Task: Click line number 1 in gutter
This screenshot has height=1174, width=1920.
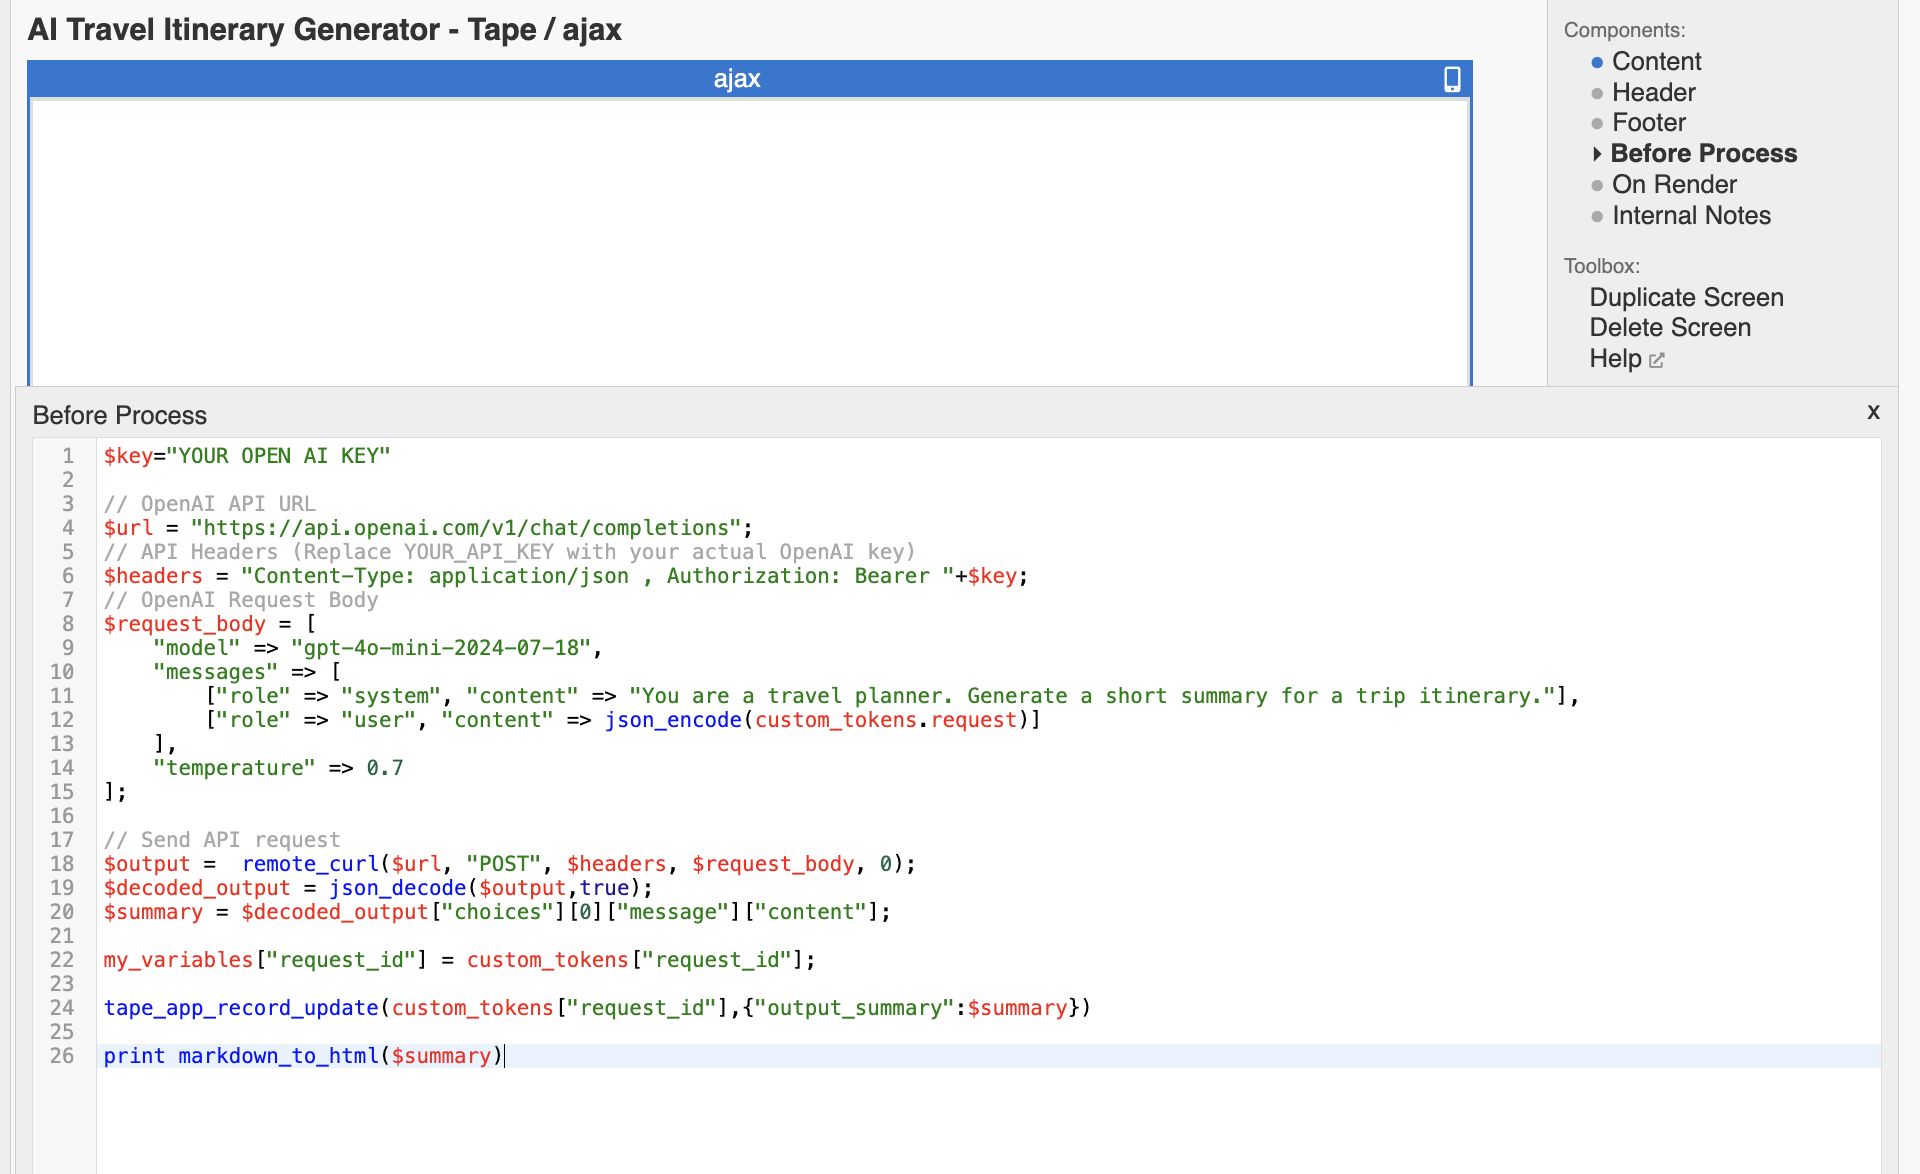Action: (68, 456)
